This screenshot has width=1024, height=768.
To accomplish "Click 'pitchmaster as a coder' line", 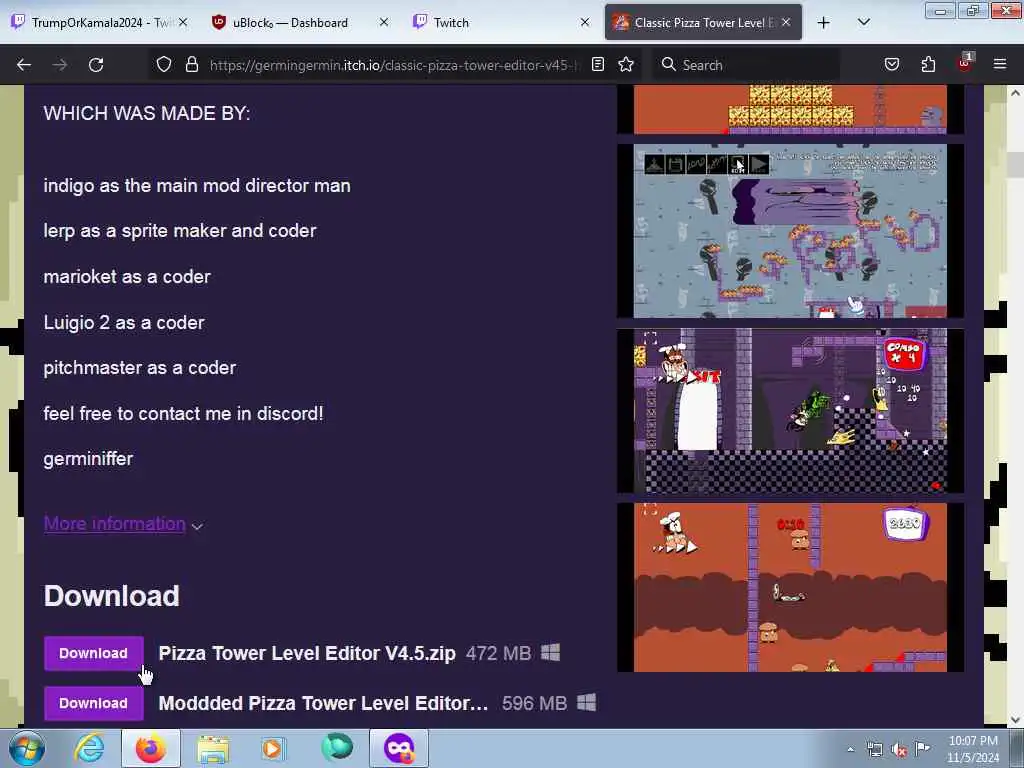I will tap(140, 368).
